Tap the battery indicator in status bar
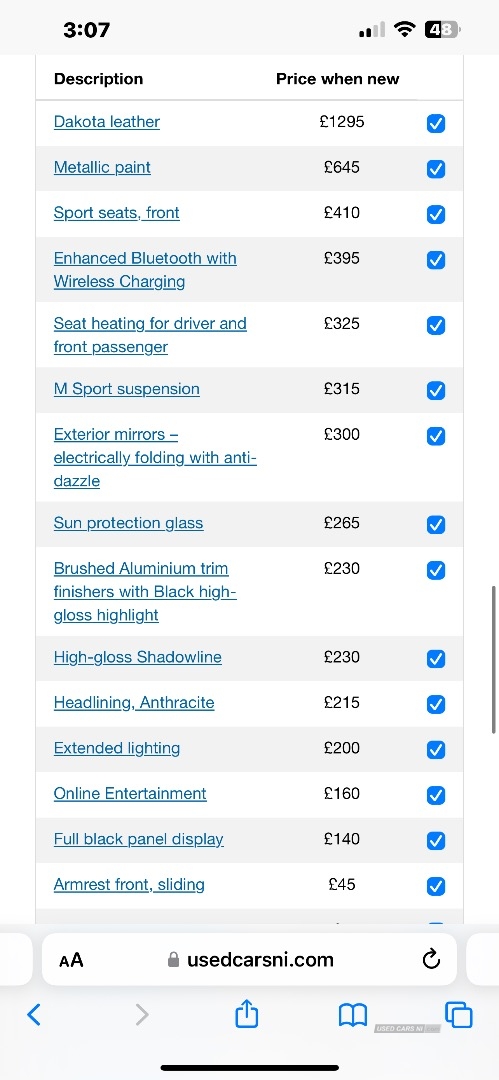This screenshot has width=499, height=1080. (442, 29)
